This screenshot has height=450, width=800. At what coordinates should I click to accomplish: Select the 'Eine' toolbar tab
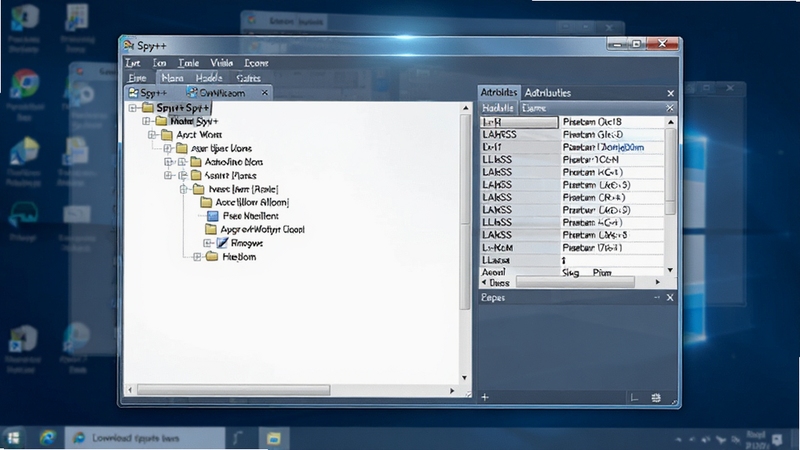137,78
